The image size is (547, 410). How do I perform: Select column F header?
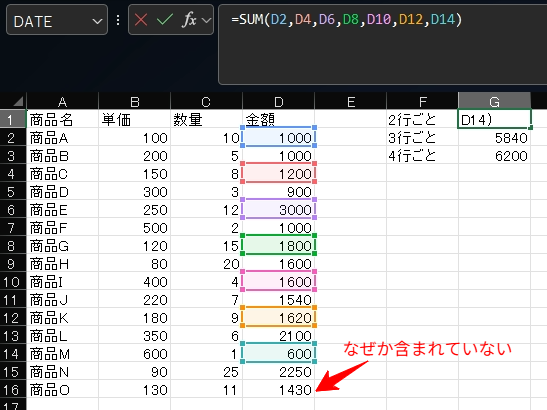click(422, 102)
